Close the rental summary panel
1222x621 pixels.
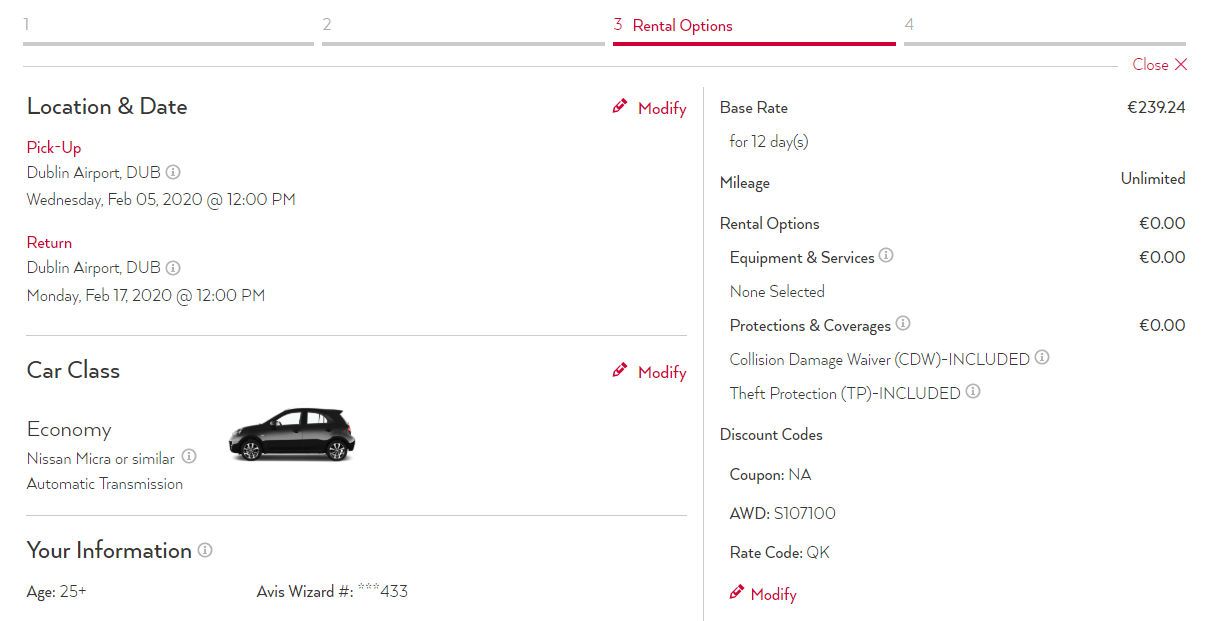1160,65
